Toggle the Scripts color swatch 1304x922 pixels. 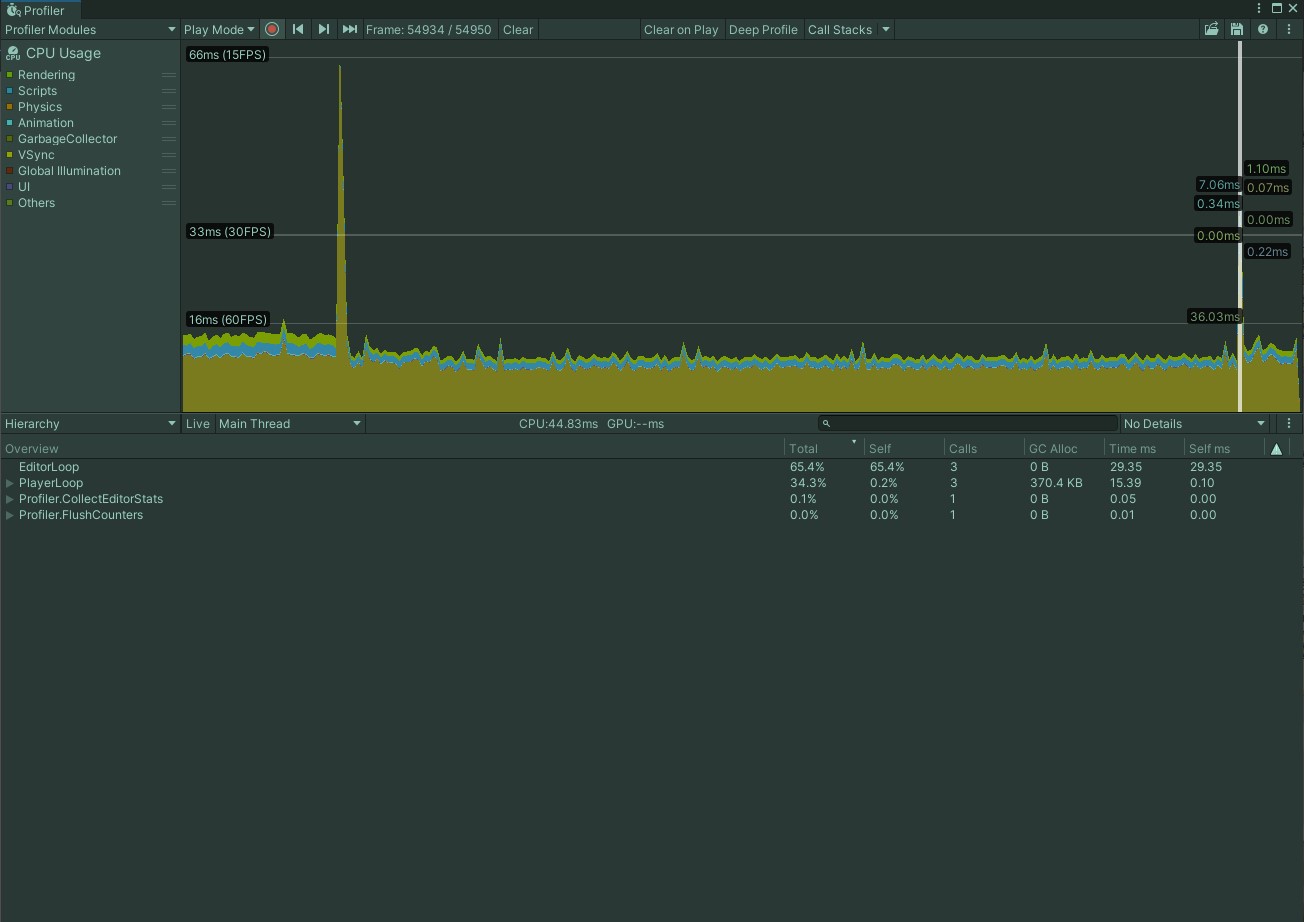(x=9, y=91)
